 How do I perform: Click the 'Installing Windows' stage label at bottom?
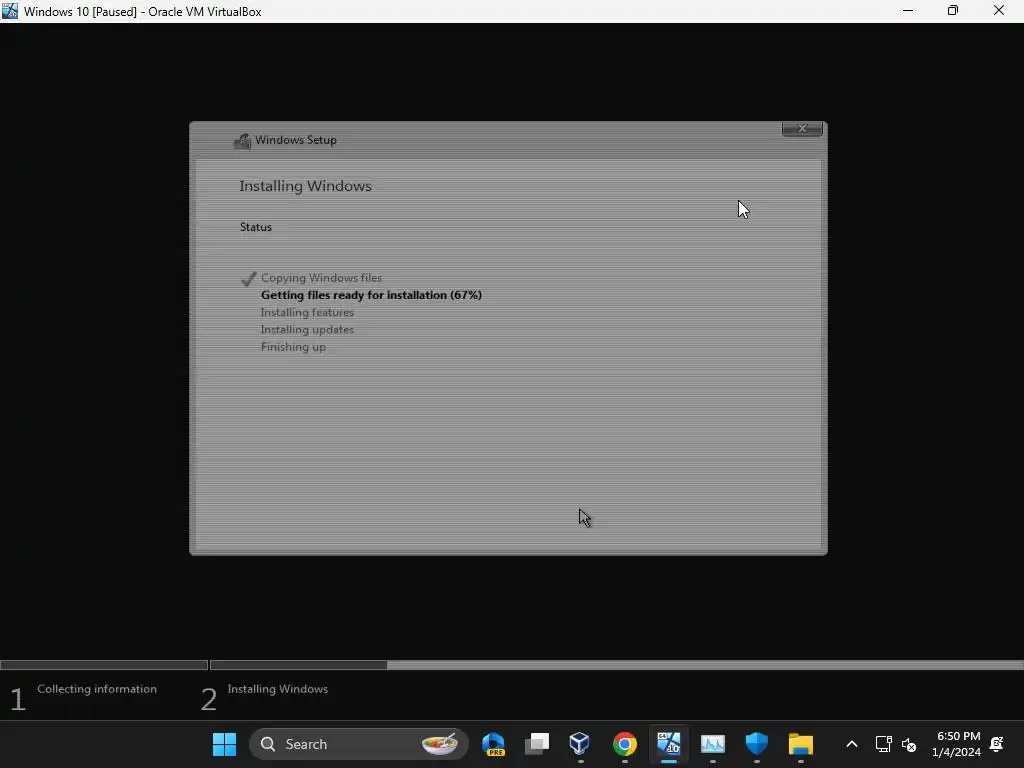278,689
